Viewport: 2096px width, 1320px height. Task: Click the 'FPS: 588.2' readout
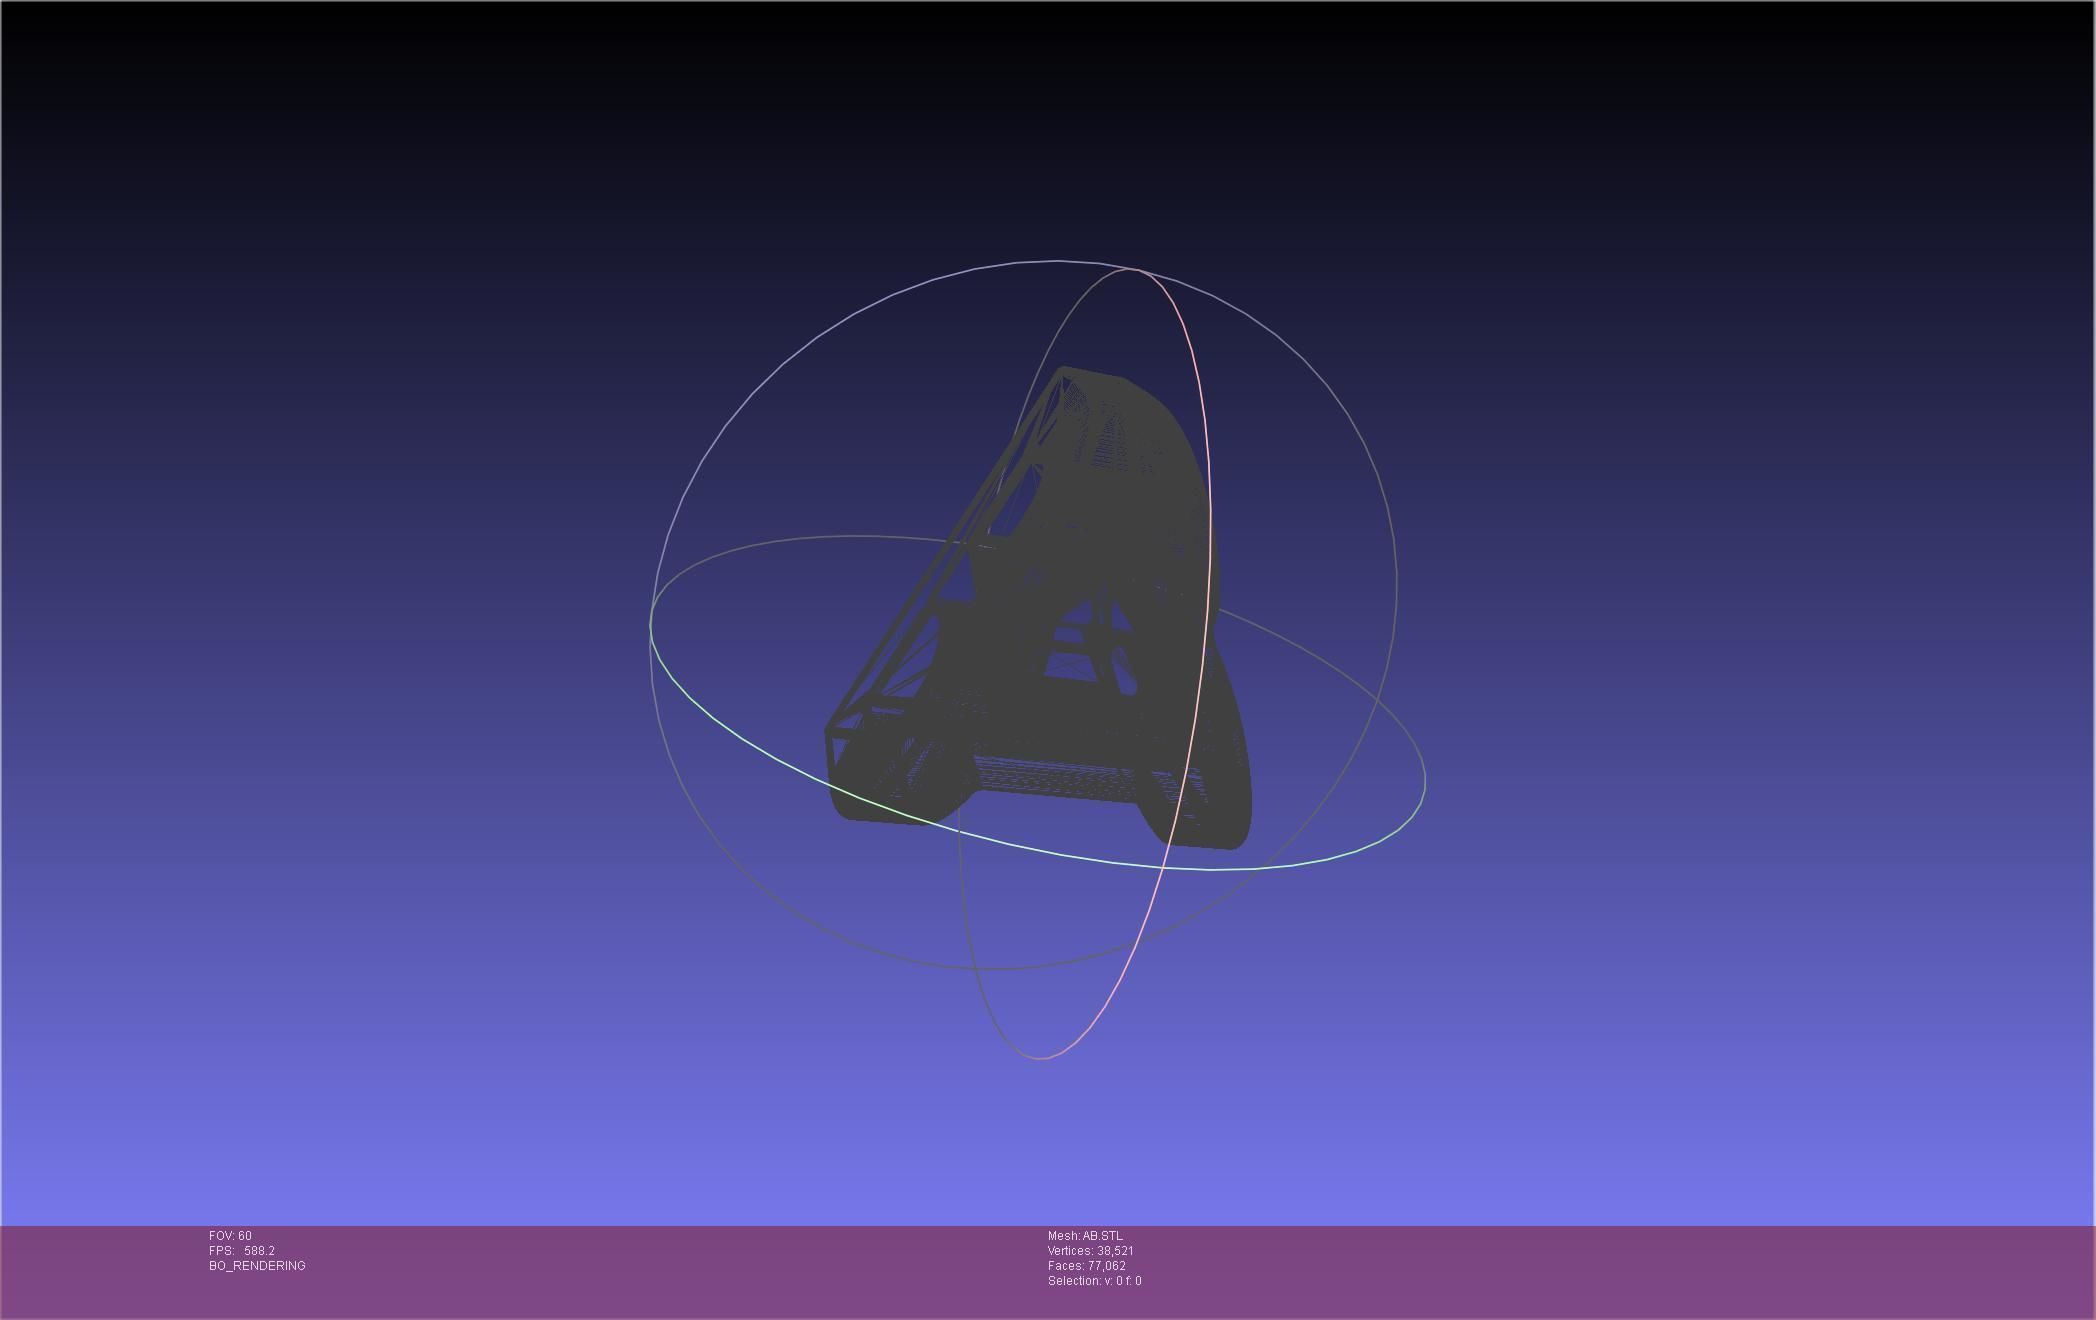242,1251
